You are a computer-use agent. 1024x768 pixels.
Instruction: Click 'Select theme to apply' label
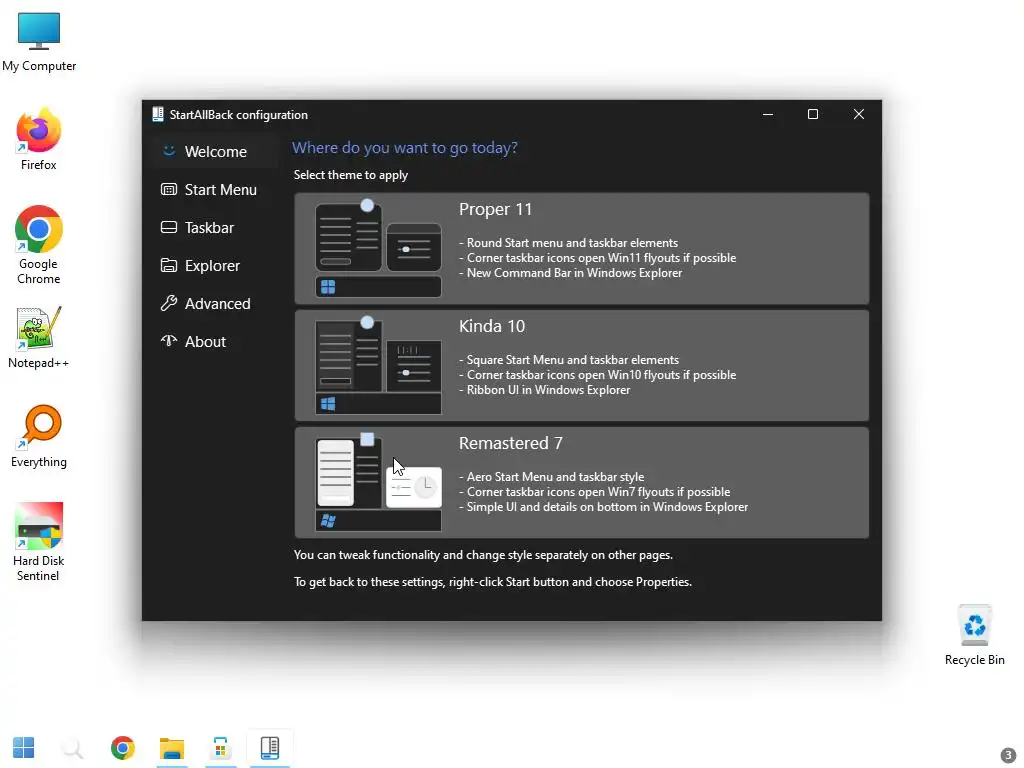tap(351, 175)
